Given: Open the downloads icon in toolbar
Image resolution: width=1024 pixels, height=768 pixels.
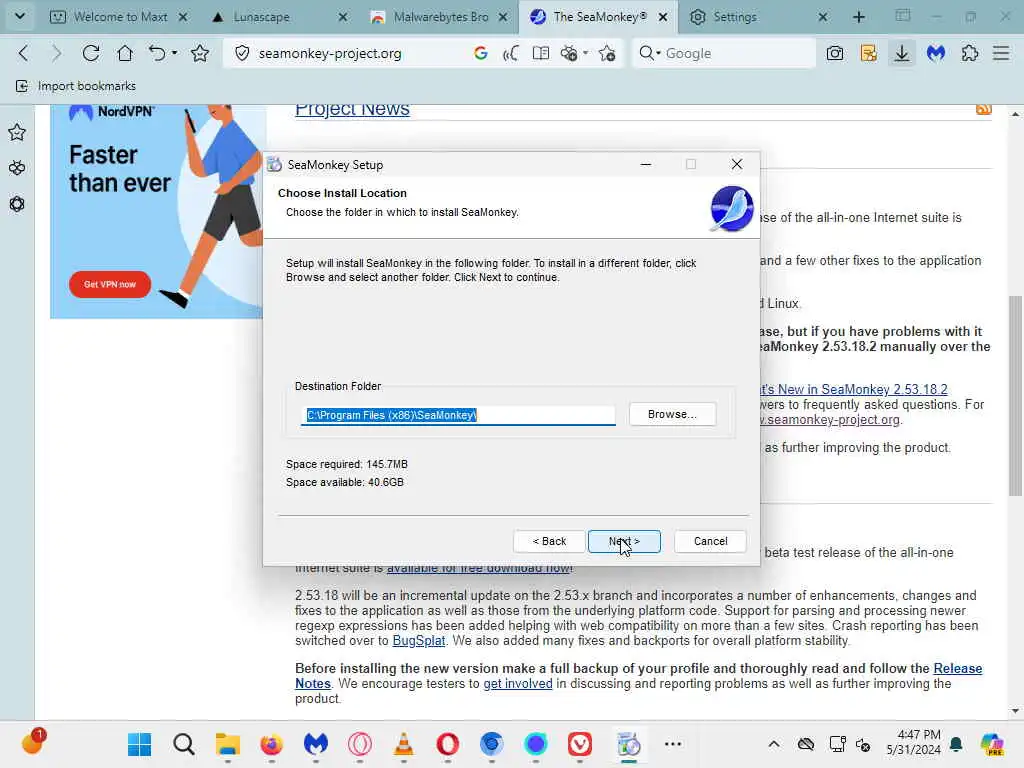Looking at the screenshot, I should click(x=902, y=54).
